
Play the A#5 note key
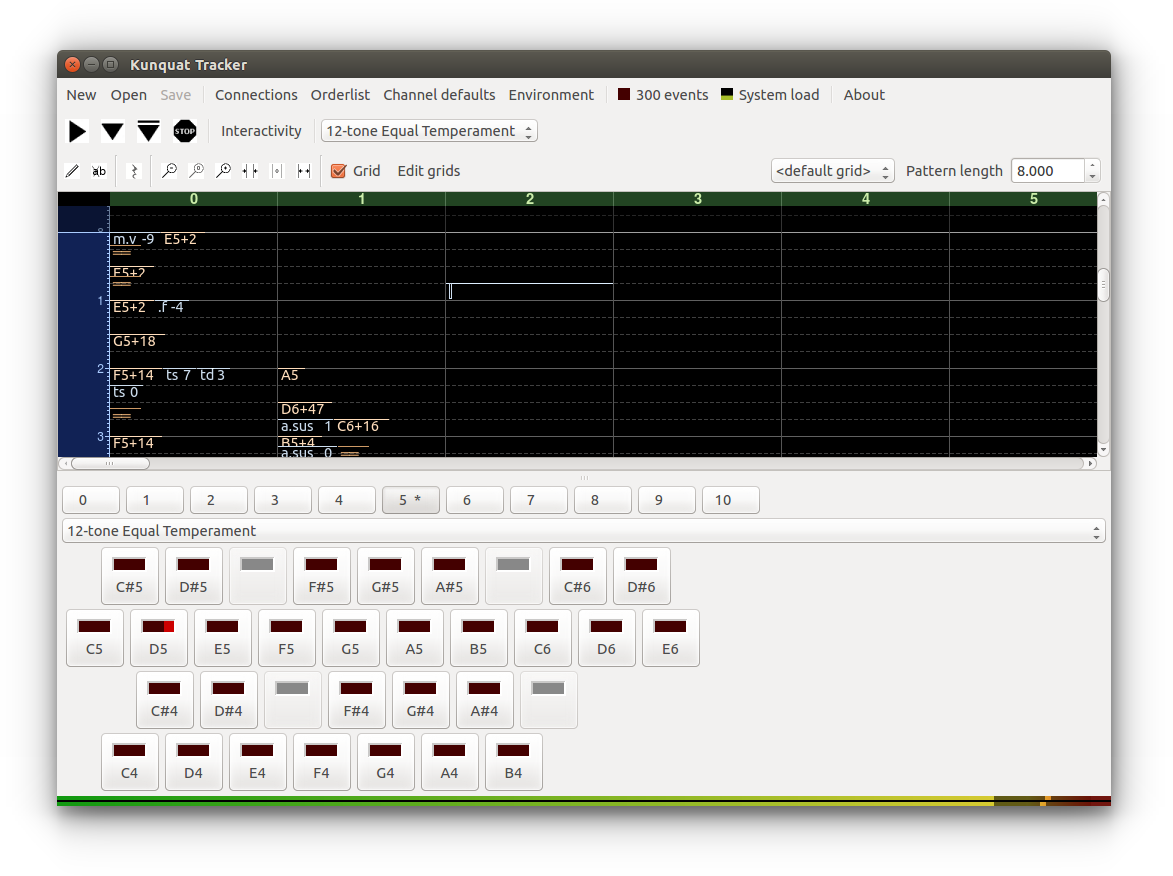450,576
